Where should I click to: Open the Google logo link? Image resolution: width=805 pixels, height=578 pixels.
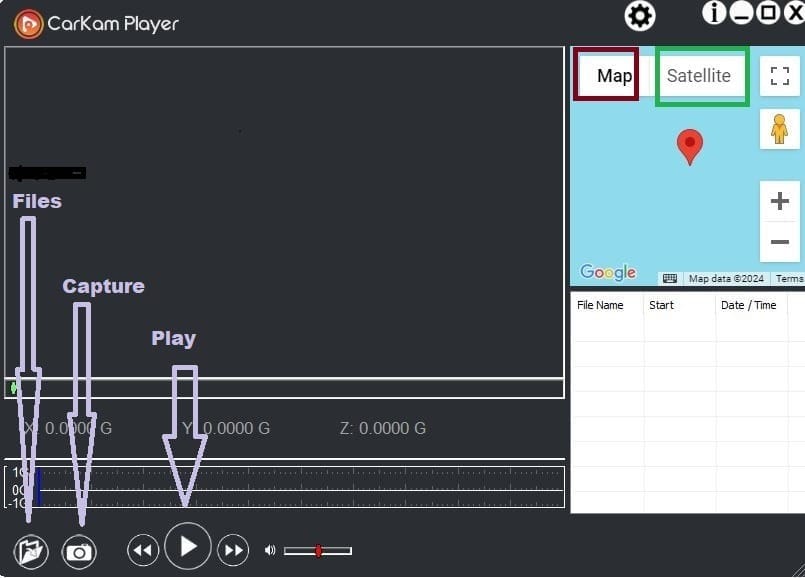coord(608,272)
